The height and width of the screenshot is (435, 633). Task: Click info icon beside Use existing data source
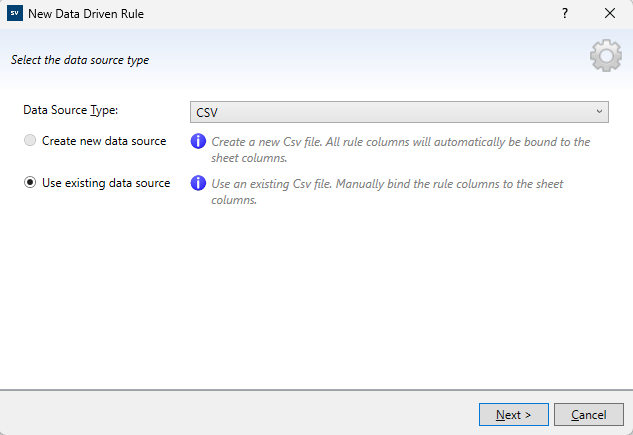[x=198, y=184]
